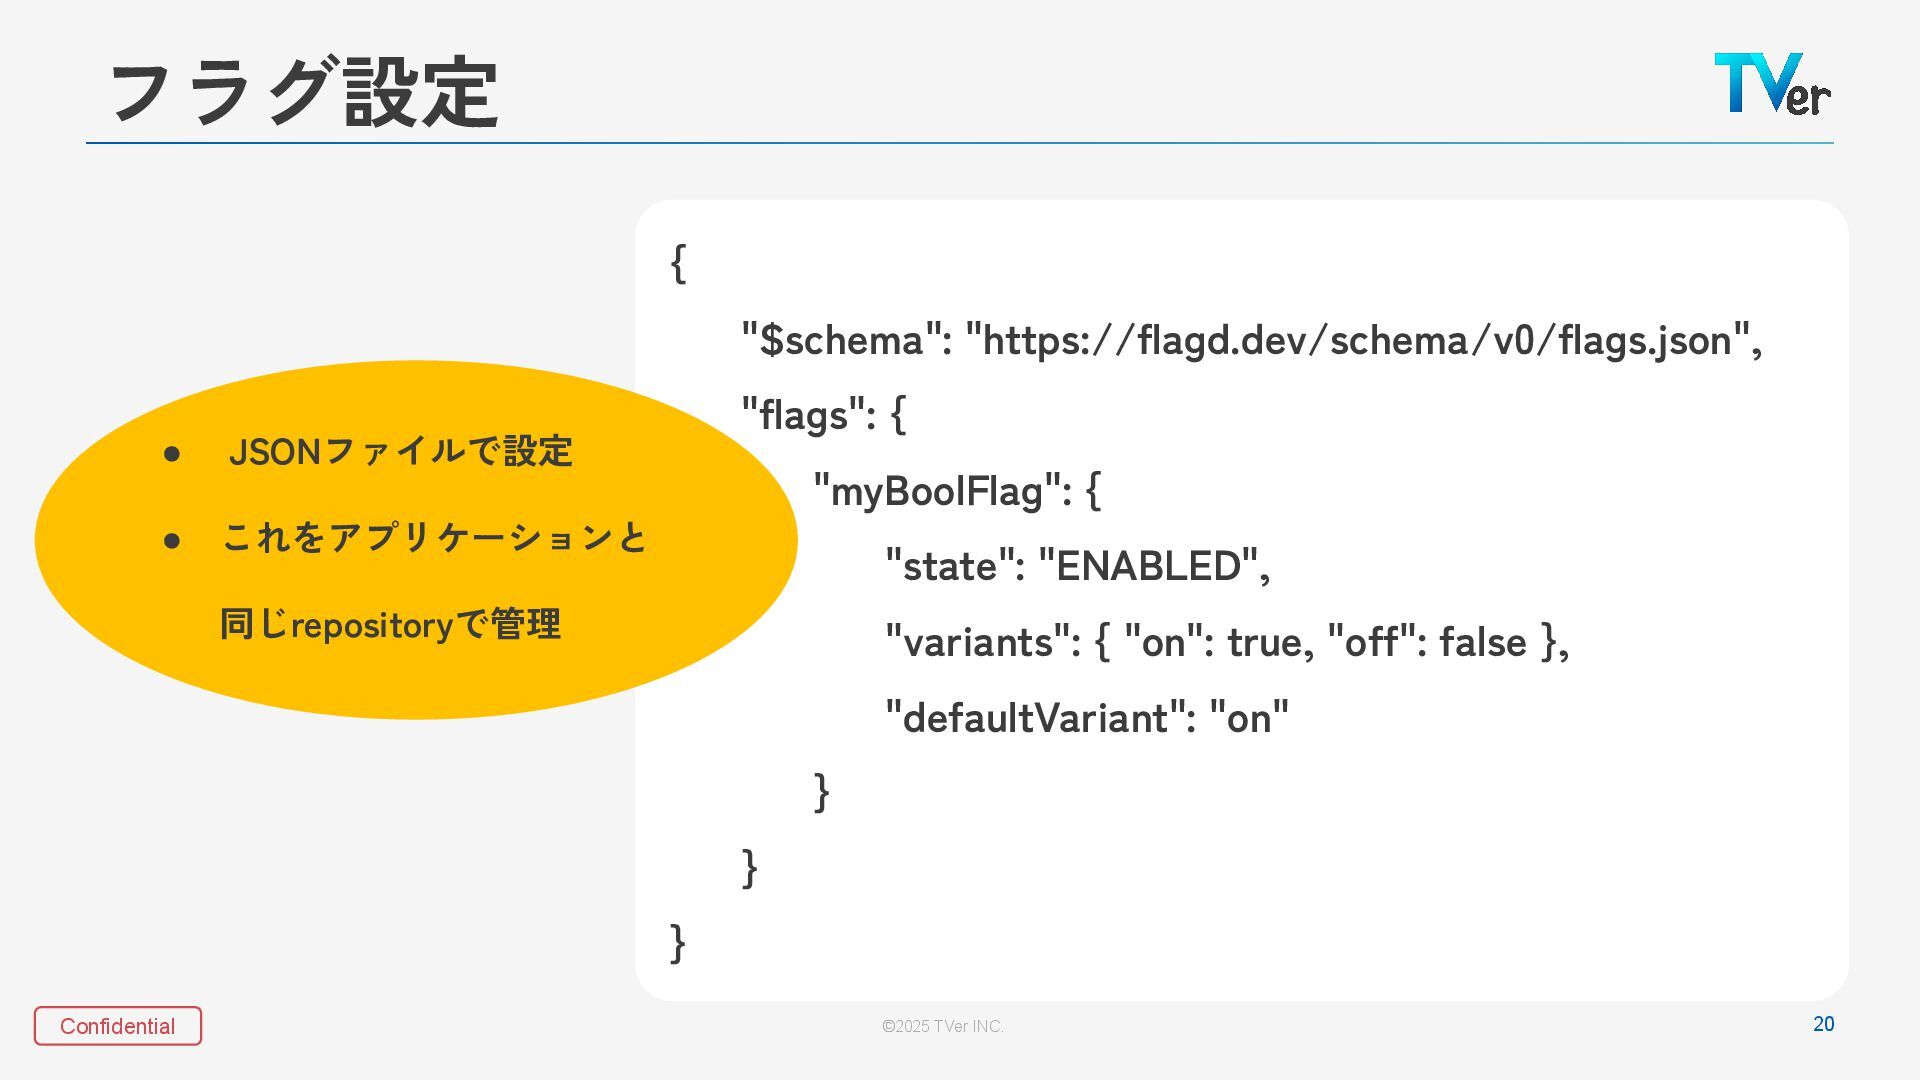The image size is (1920, 1080).
Task: Click the flagd.dev schema URL
Action: 1358,341
